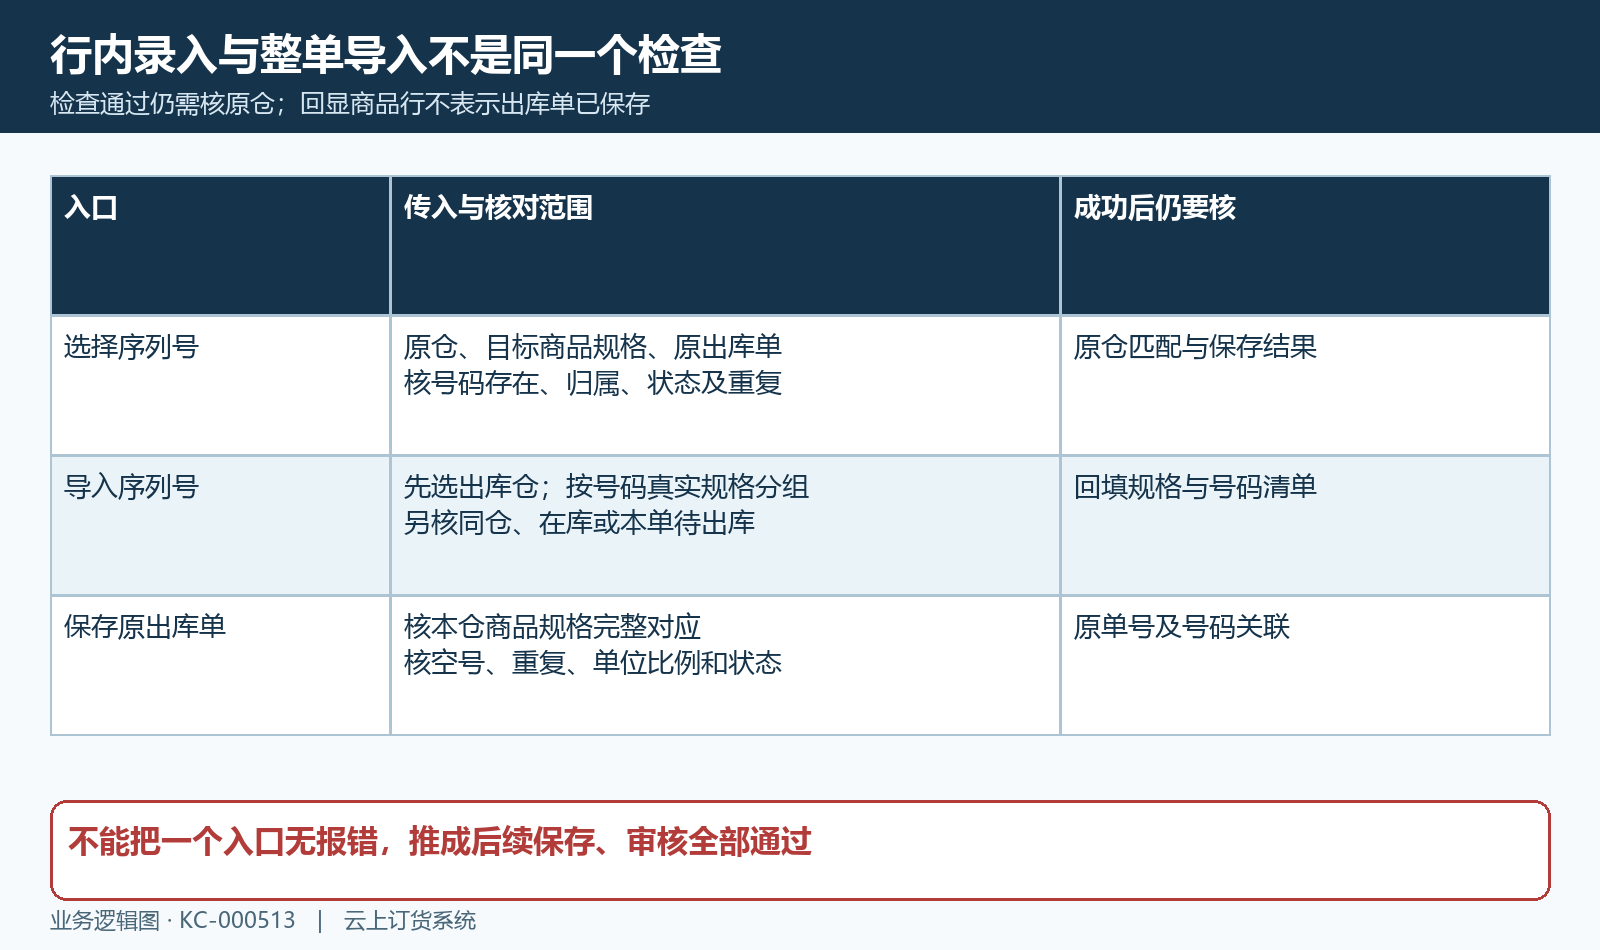The image size is (1600, 950).
Task: Click the red warning text 不能把一个入口无报错
Action: [x=440, y=842]
